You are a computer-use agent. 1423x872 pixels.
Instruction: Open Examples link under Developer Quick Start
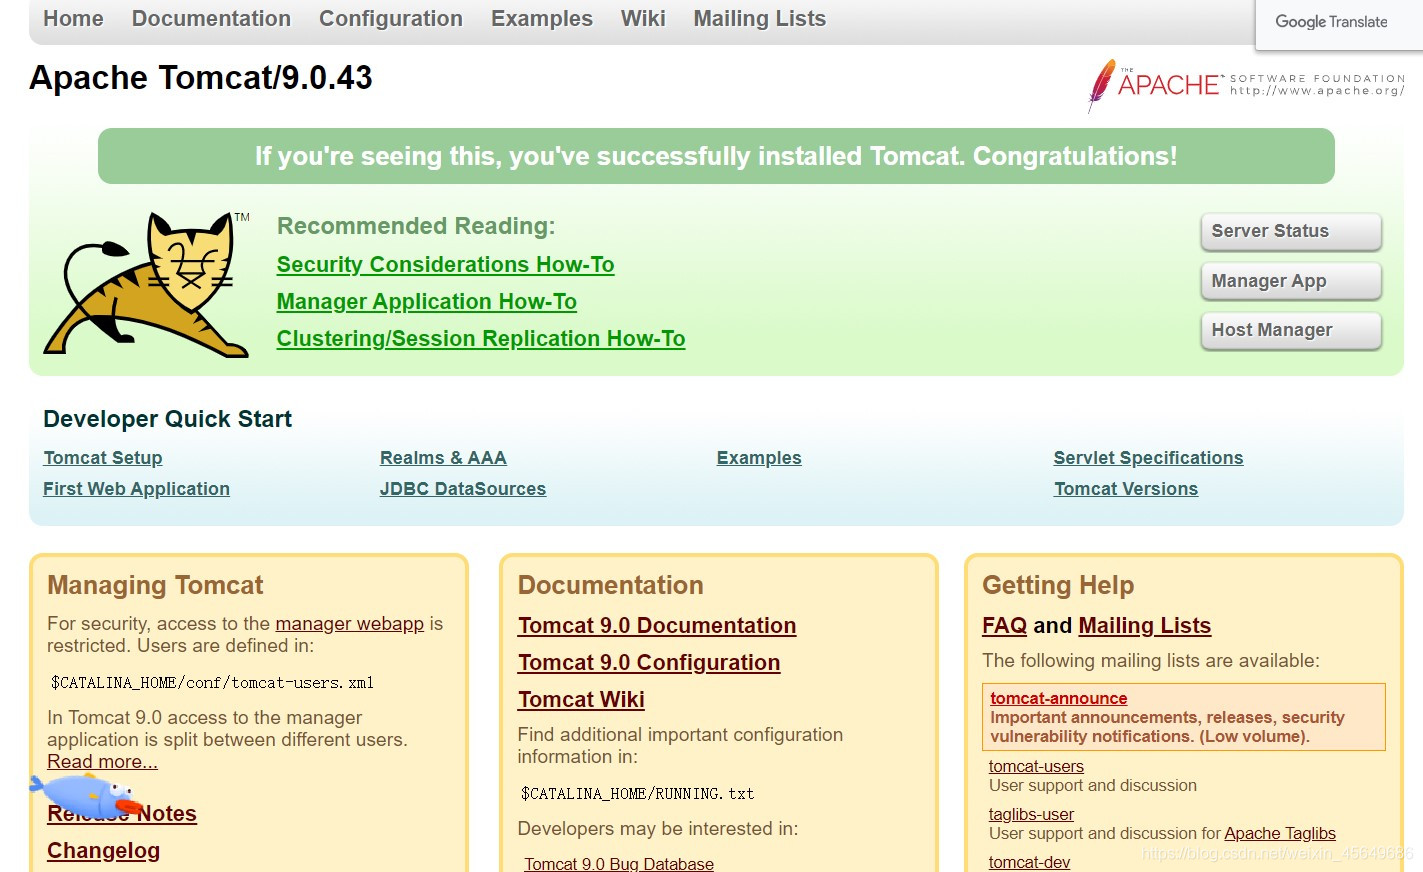pyautogui.click(x=759, y=458)
